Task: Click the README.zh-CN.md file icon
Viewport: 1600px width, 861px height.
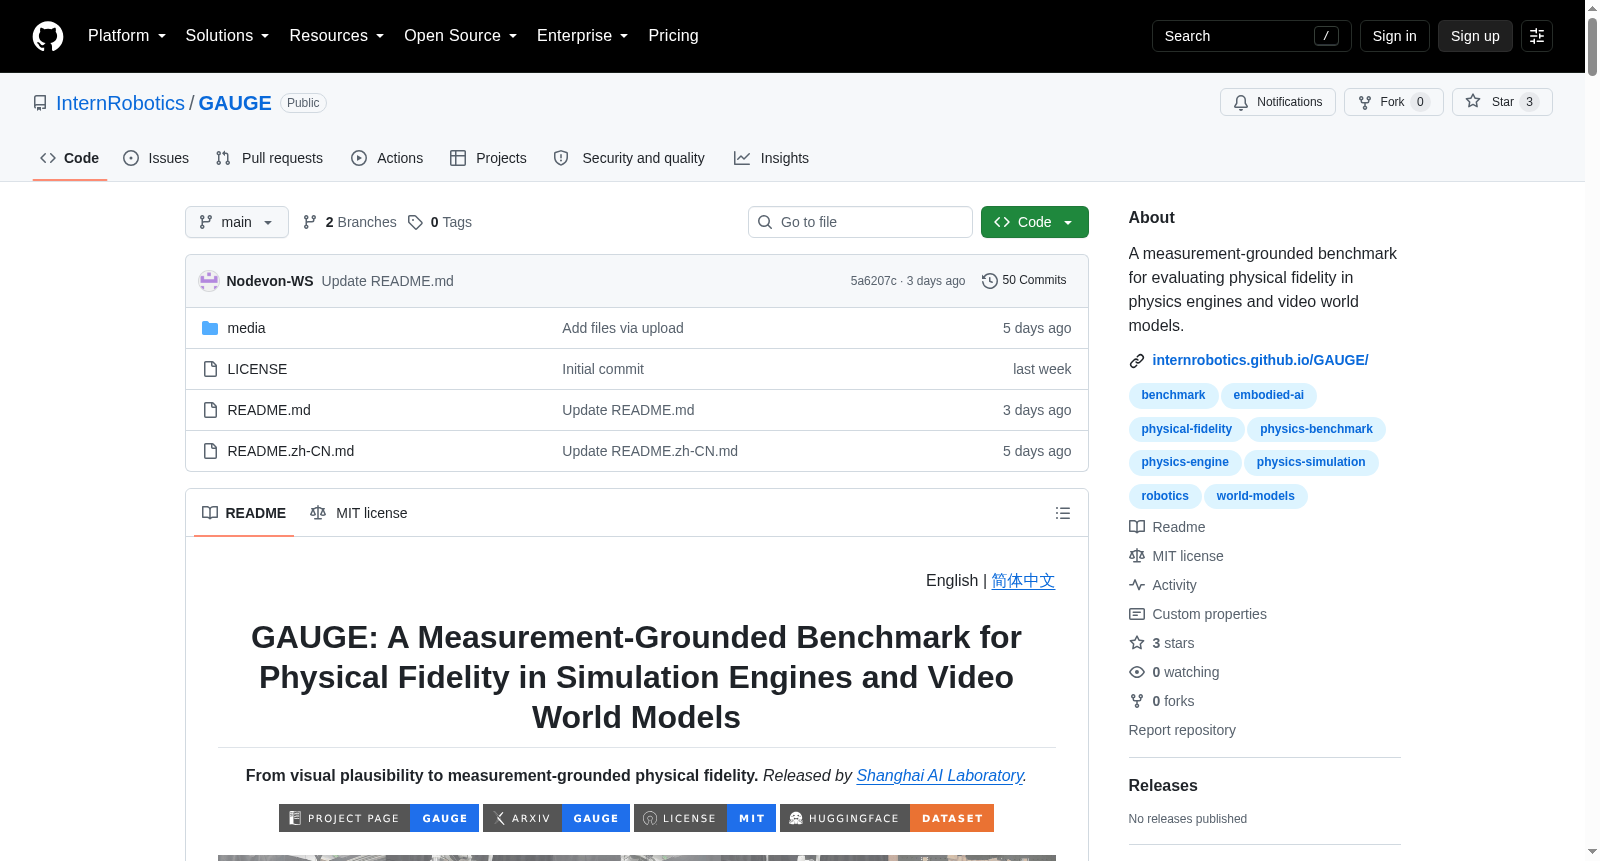Action: (x=210, y=451)
